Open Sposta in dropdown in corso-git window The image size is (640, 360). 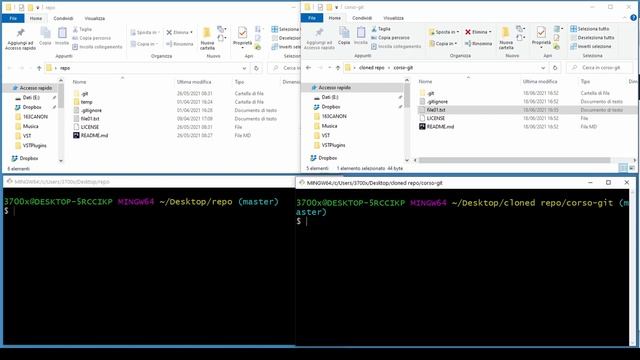point(444,32)
